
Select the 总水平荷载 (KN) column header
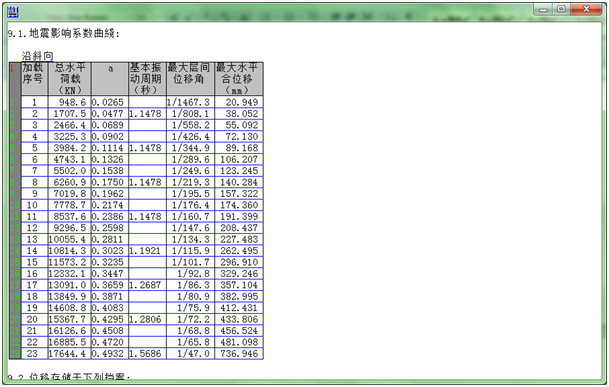point(70,79)
